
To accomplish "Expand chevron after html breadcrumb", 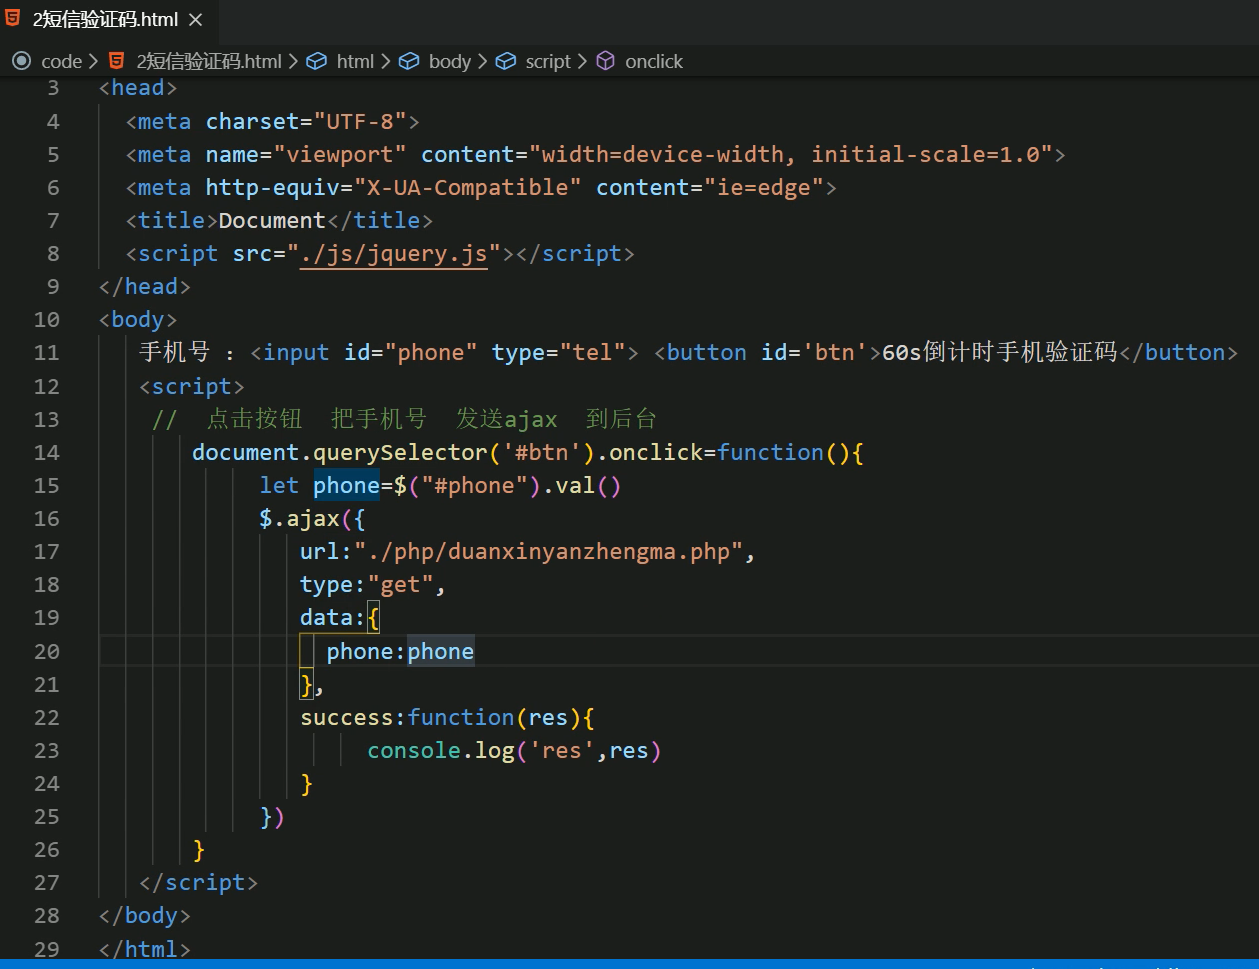I will pos(385,61).
